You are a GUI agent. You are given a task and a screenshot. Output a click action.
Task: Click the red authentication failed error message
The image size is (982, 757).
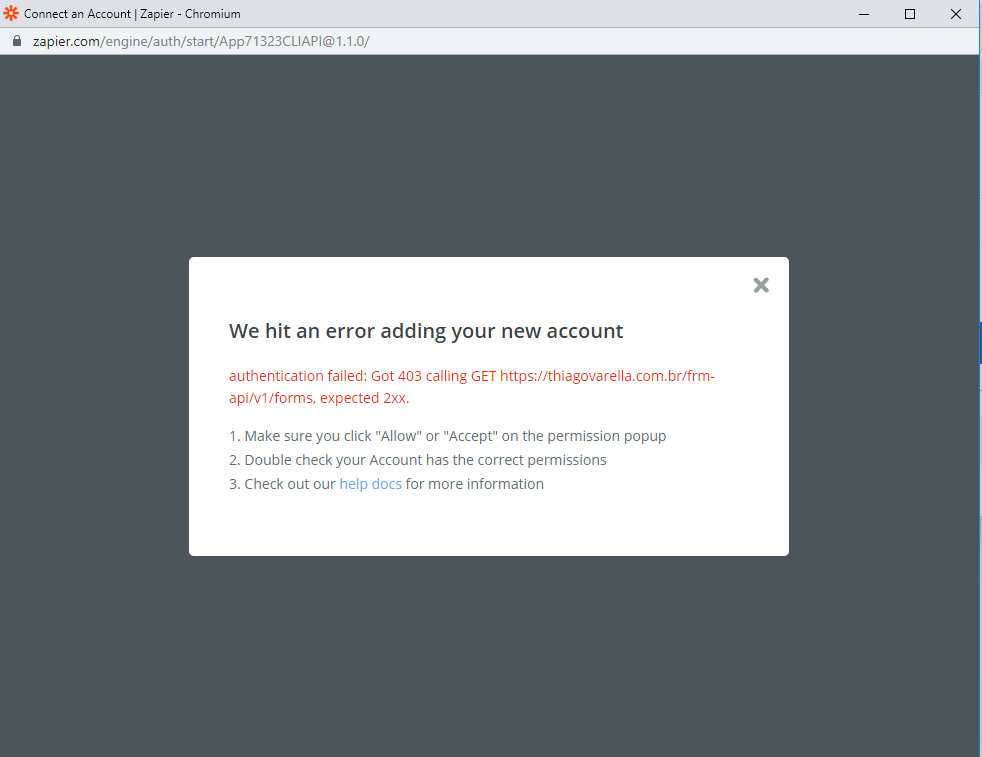pyautogui.click(x=472, y=387)
